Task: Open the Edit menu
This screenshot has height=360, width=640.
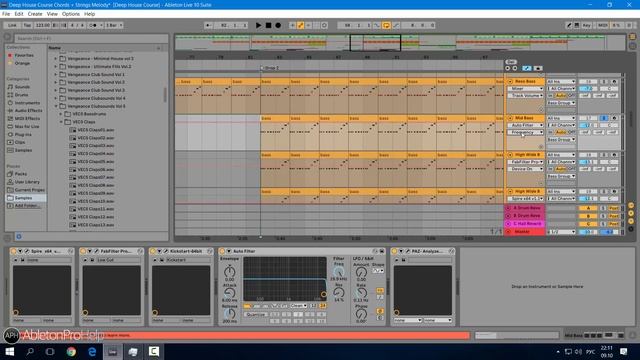Action: (x=19, y=14)
